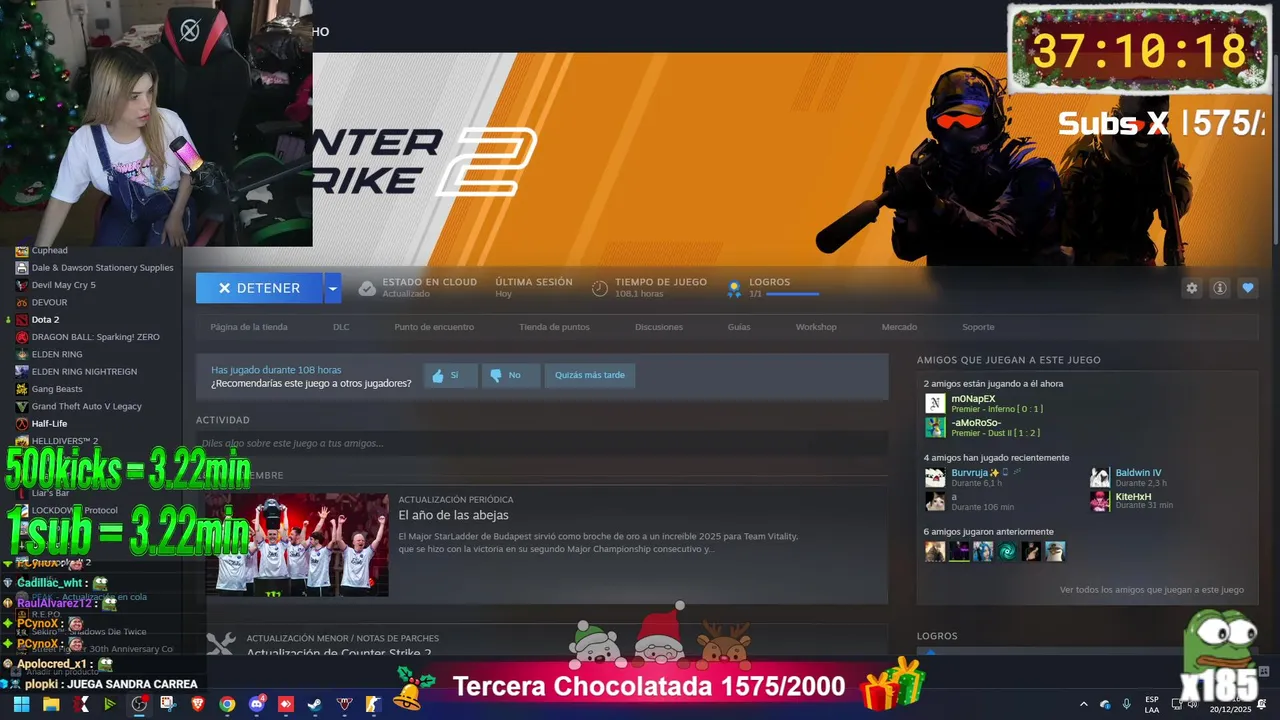Open the Guías tab
Image resolution: width=1280 pixels, height=720 pixels.
pos(739,327)
